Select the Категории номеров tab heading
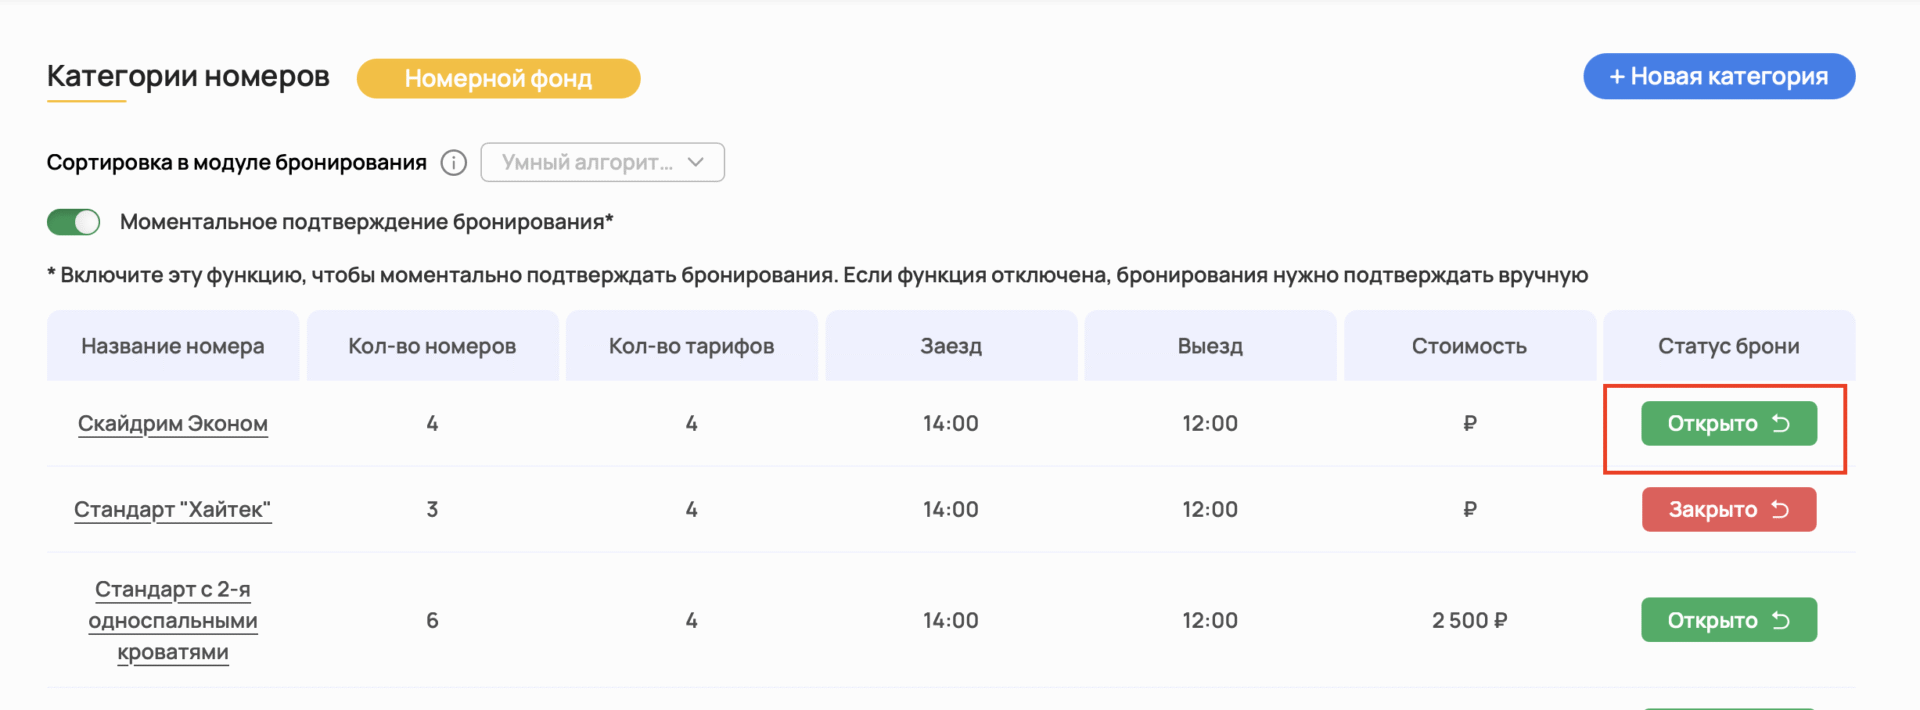This screenshot has height=710, width=1920. tap(188, 76)
